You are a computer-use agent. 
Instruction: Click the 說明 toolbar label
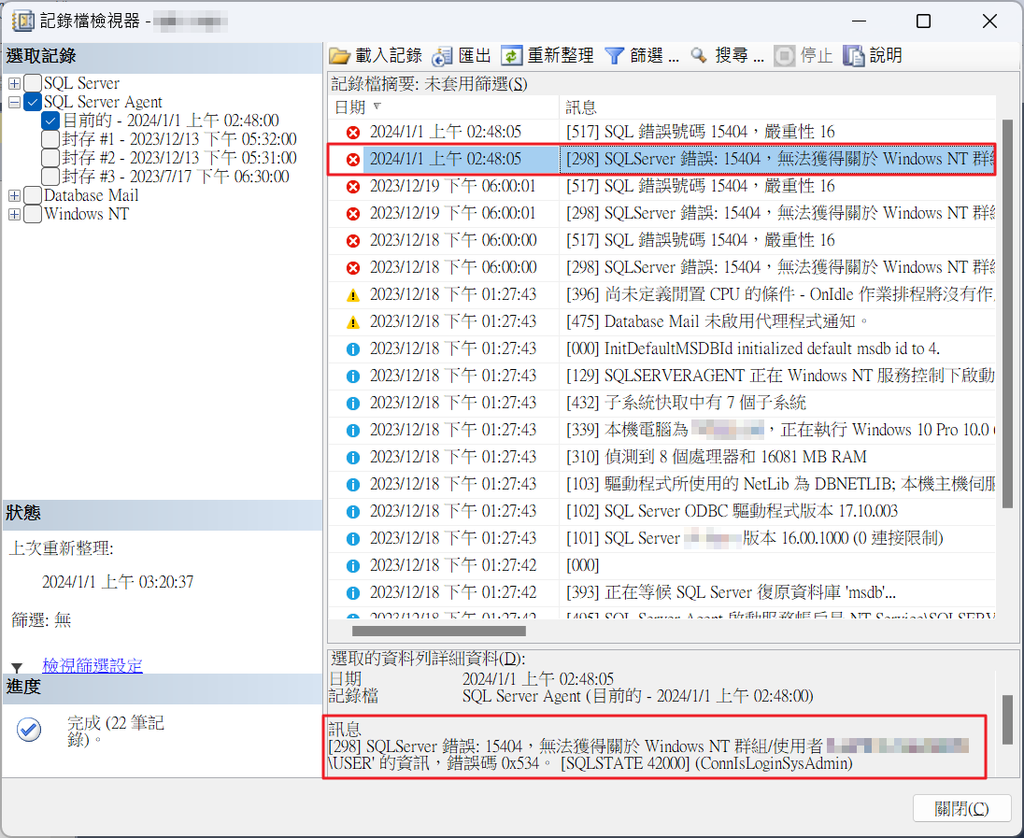886,56
